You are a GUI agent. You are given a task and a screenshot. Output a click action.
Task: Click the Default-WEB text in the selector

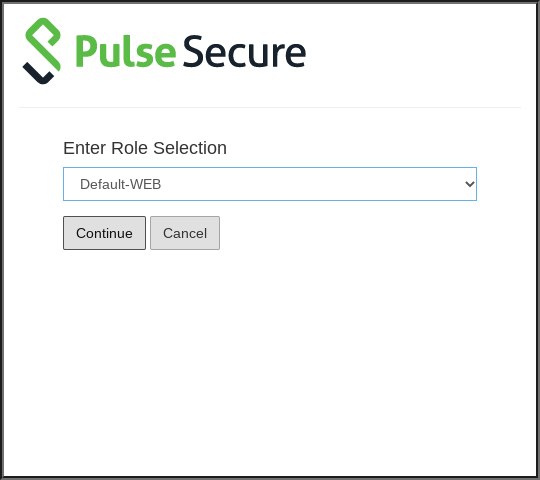pos(121,185)
